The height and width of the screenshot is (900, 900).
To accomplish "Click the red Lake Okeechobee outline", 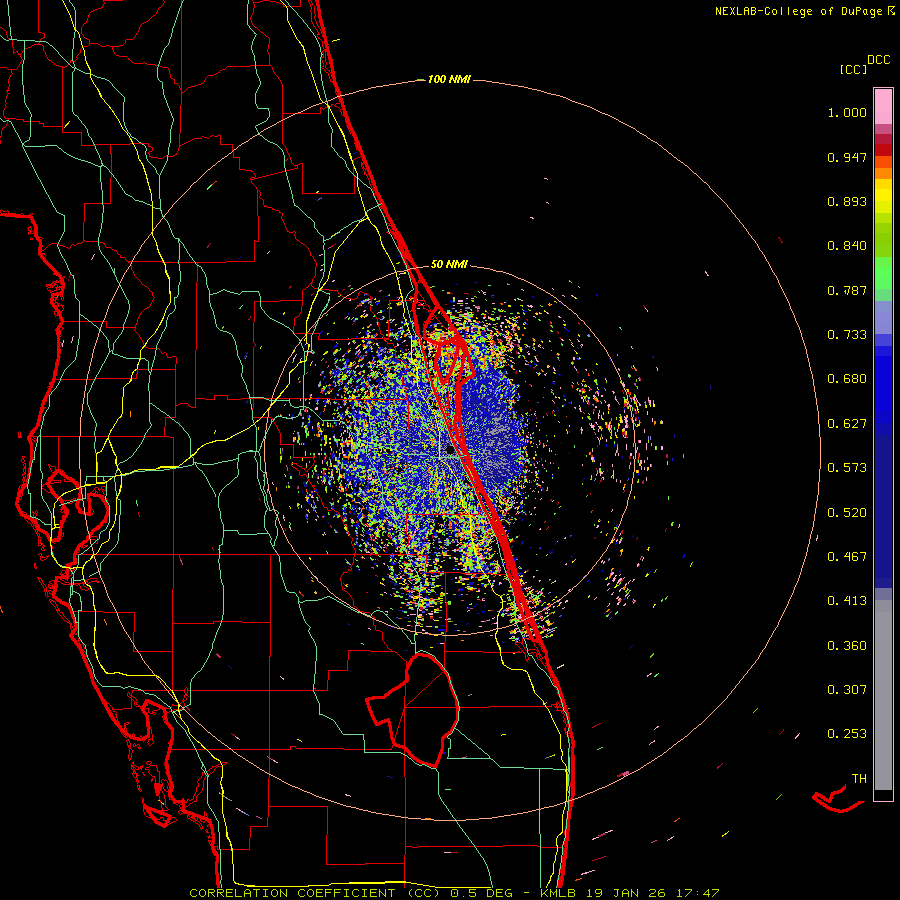I will tap(413, 710).
